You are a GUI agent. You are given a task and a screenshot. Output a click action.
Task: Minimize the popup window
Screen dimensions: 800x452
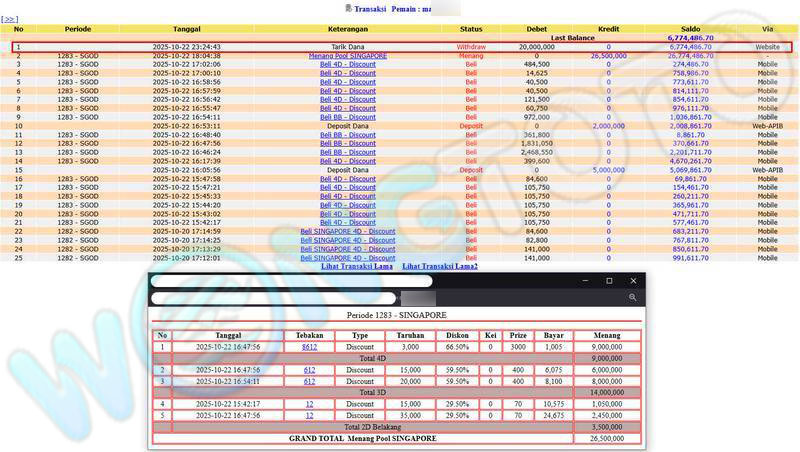coord(584,281)
